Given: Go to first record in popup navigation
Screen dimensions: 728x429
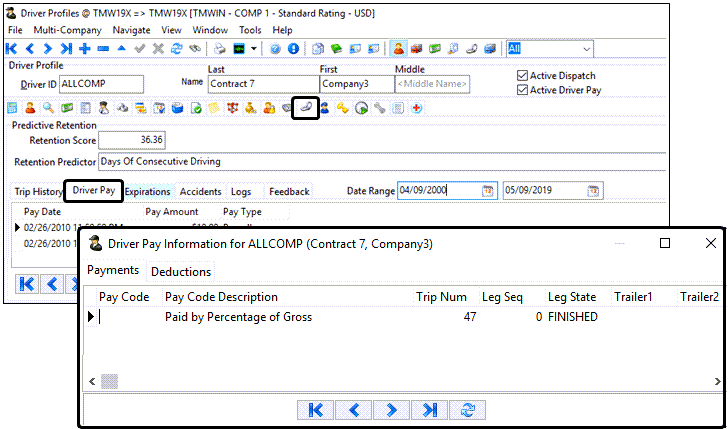Looking at the screenshot, I should 316,409.
